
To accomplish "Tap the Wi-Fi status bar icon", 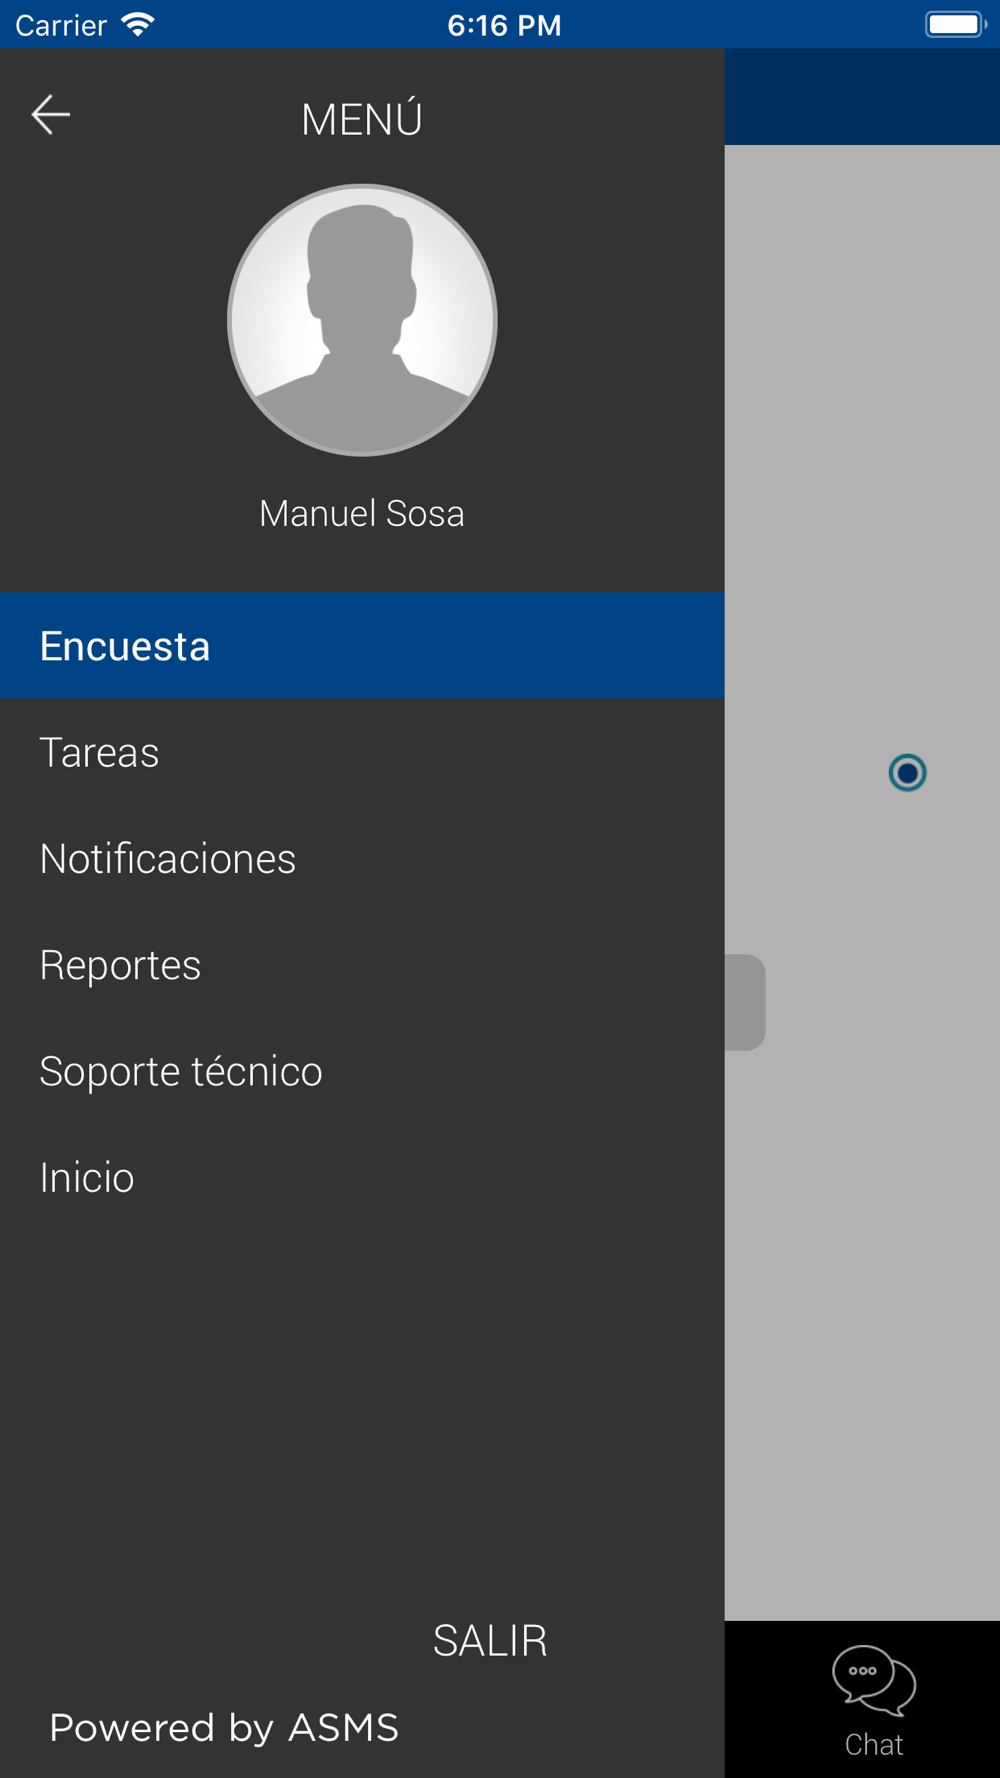I will [138, 24].
